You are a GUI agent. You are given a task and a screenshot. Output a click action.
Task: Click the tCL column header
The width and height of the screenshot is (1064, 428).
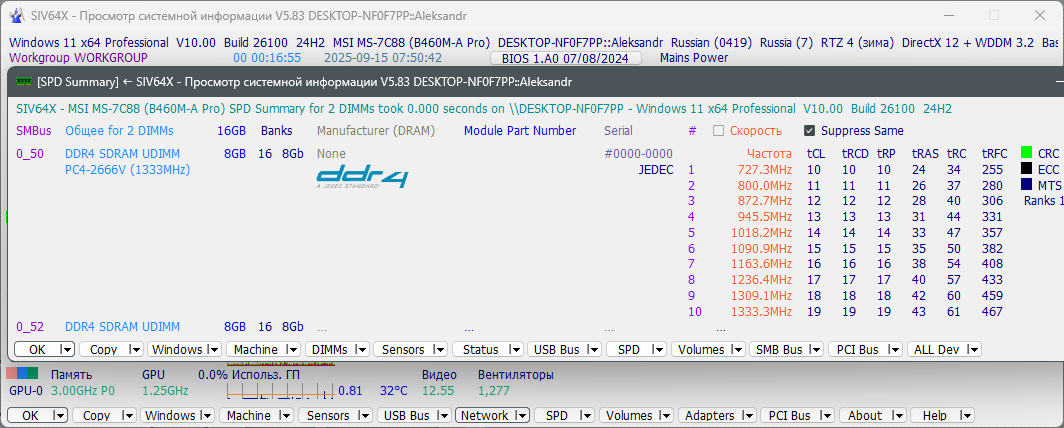coord(816,154)
